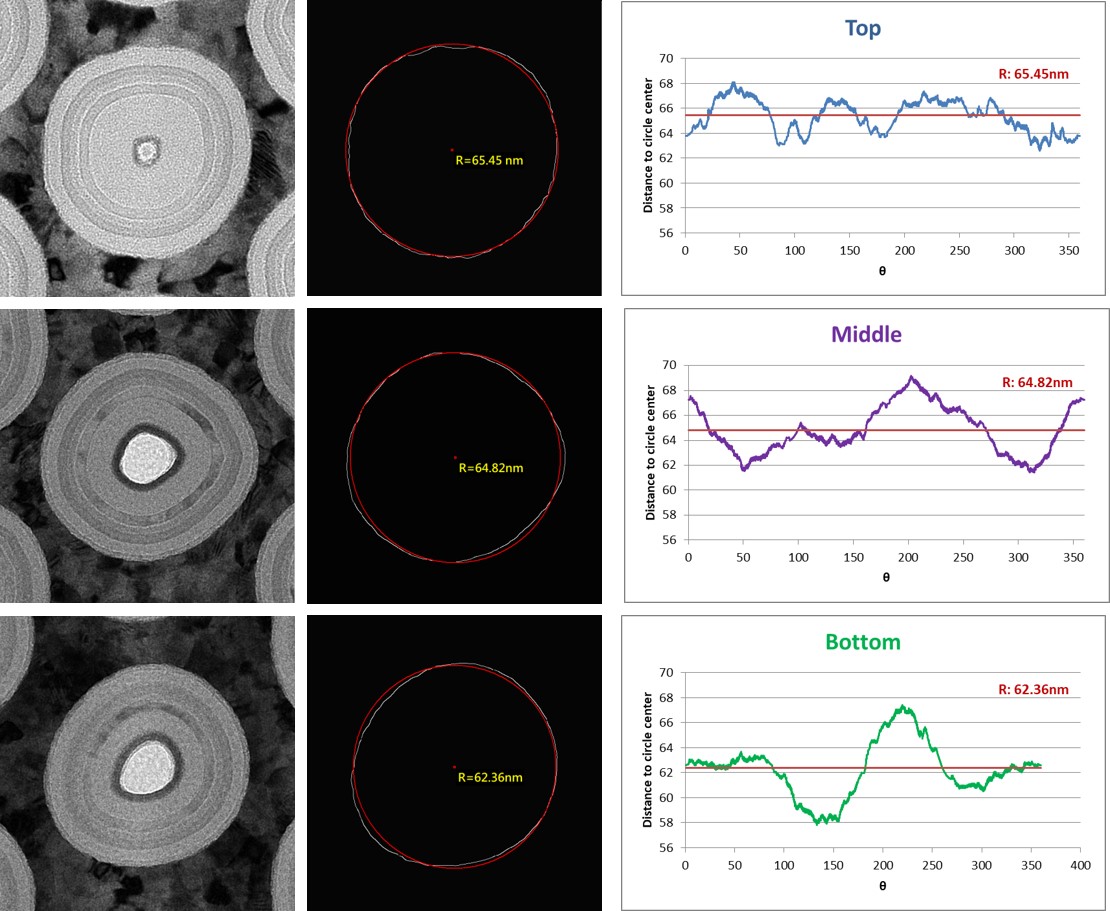Select the vertical axis title of Middle chart
This screenshot has height=911, width=1110.
click(x=650, y=455)
